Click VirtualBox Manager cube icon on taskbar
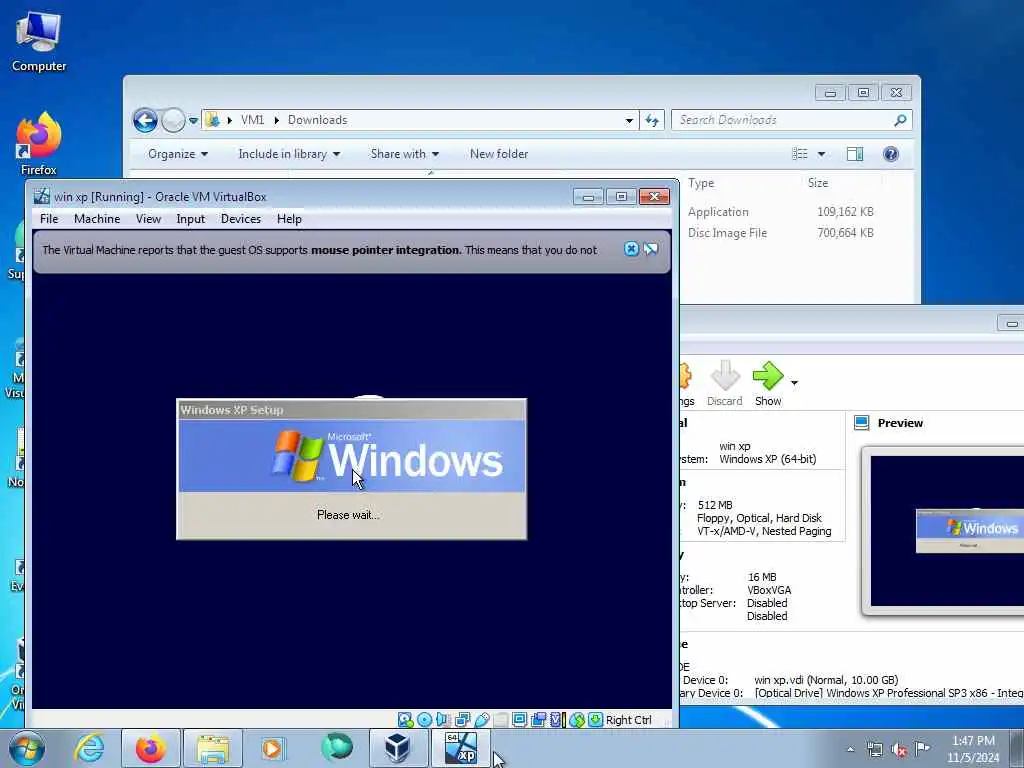1024x768 pixels. (397, 748)
